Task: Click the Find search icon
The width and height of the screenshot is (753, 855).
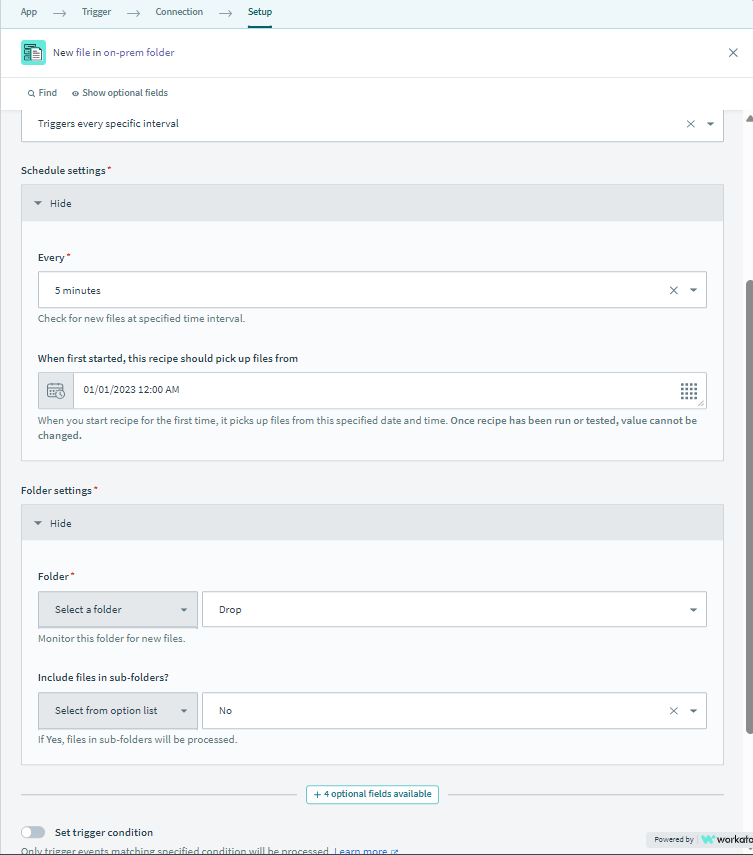Action: click(32, 93)
